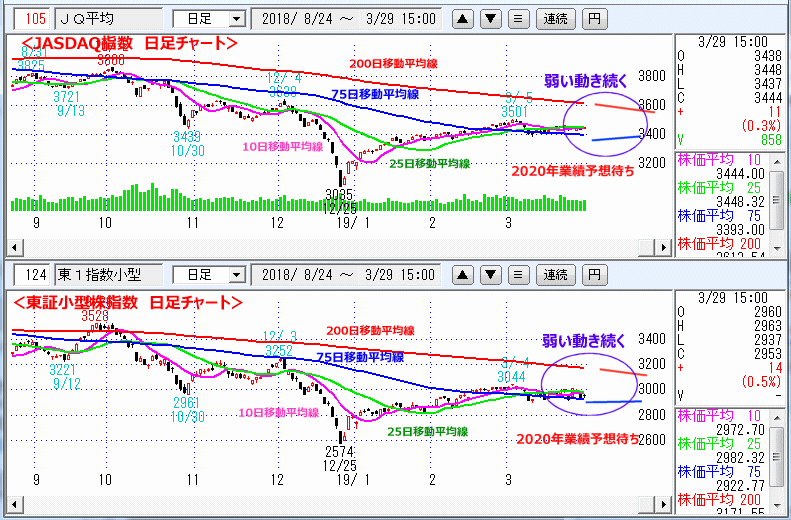Image resolution: width=791 pixels, height=520 pixels.
Task: Click 連続 button in JQ平均 toolbar
Action: click(x=555, y=19)
